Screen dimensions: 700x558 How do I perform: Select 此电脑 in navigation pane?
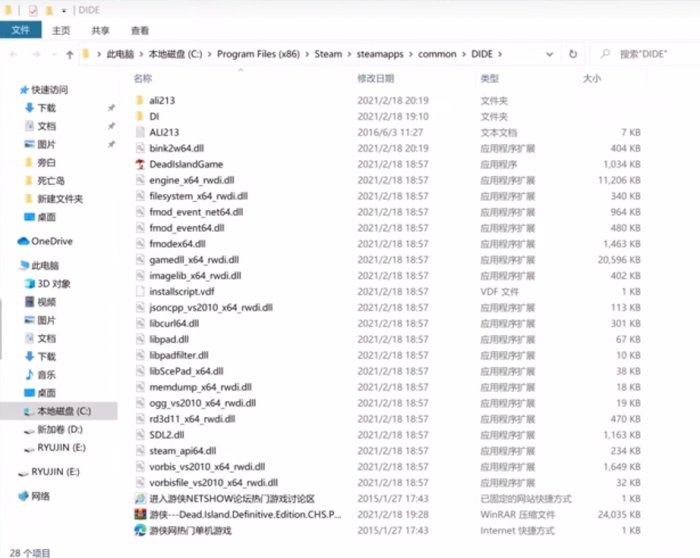point(45,266)
